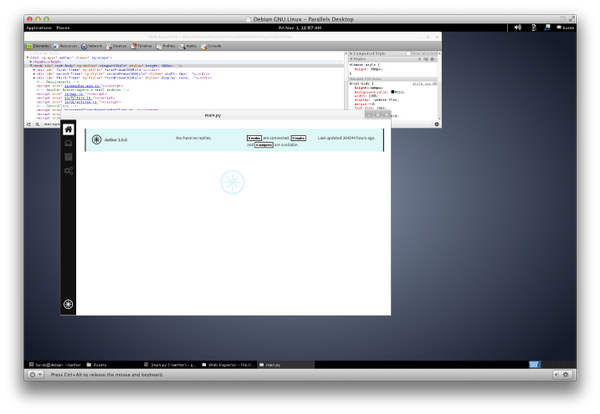
Task: Collapse the html root node in the DOM tree
Action: point(28,57)
